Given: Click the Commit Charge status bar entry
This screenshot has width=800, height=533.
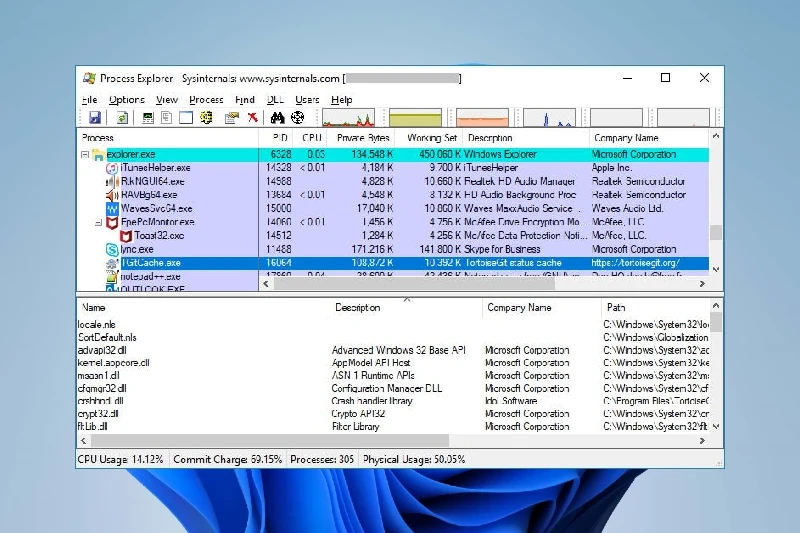Looking at the screenshot, I should click(x=228, y=460).
